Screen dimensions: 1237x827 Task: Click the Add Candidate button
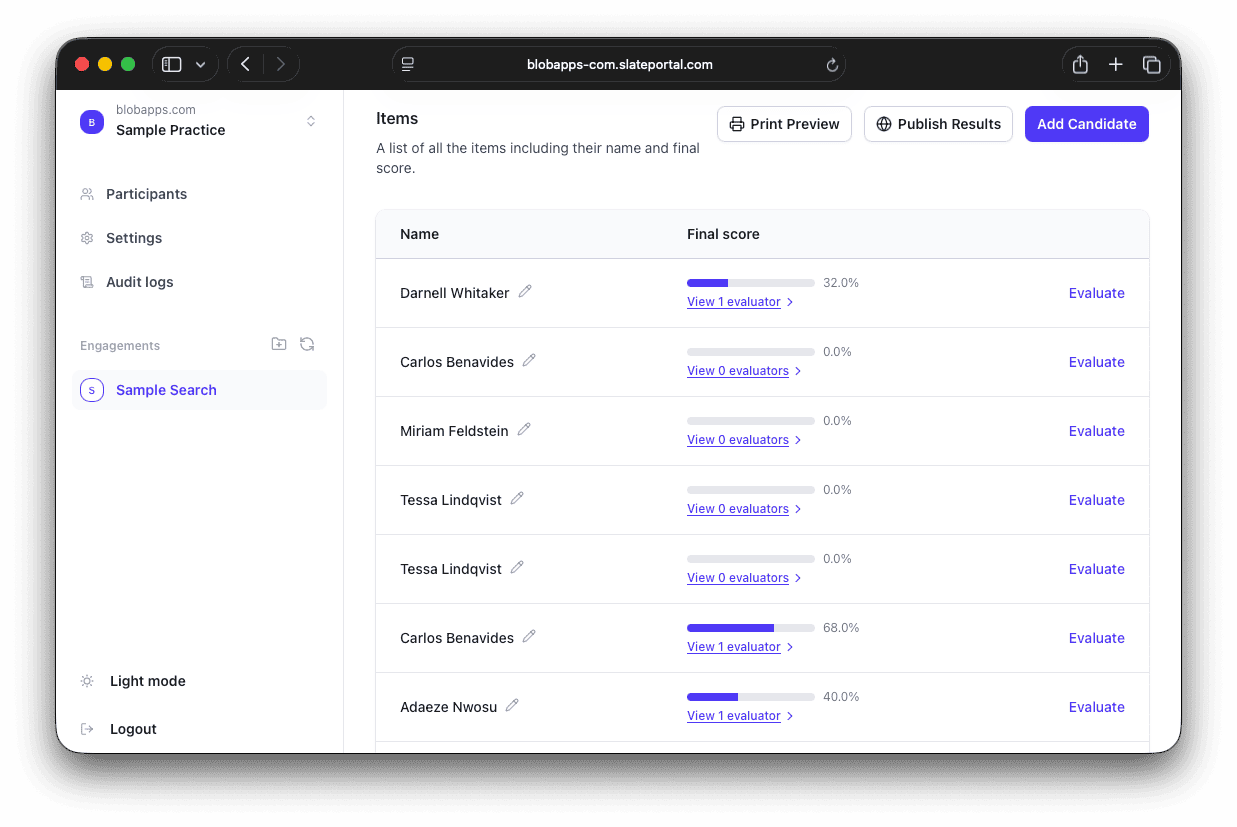[x=1086, y=124]
